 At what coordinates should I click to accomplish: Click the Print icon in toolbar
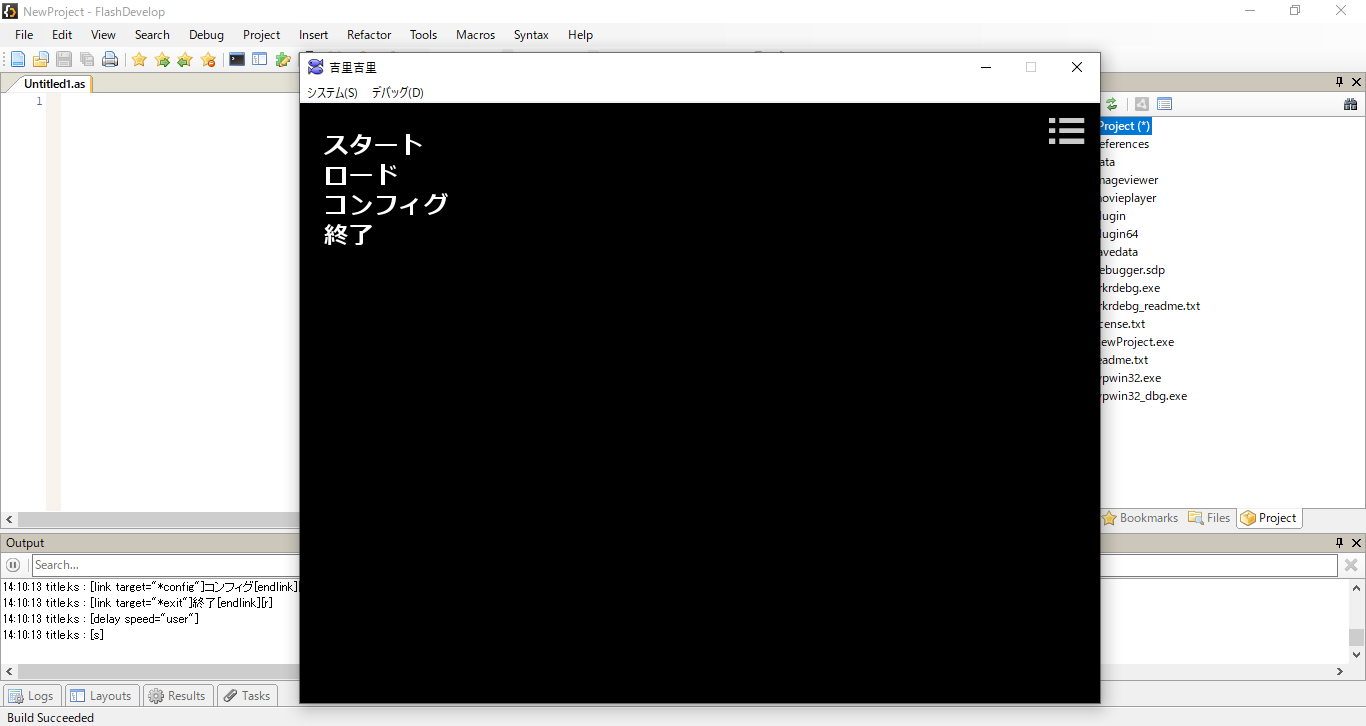(x=110, y=60)
